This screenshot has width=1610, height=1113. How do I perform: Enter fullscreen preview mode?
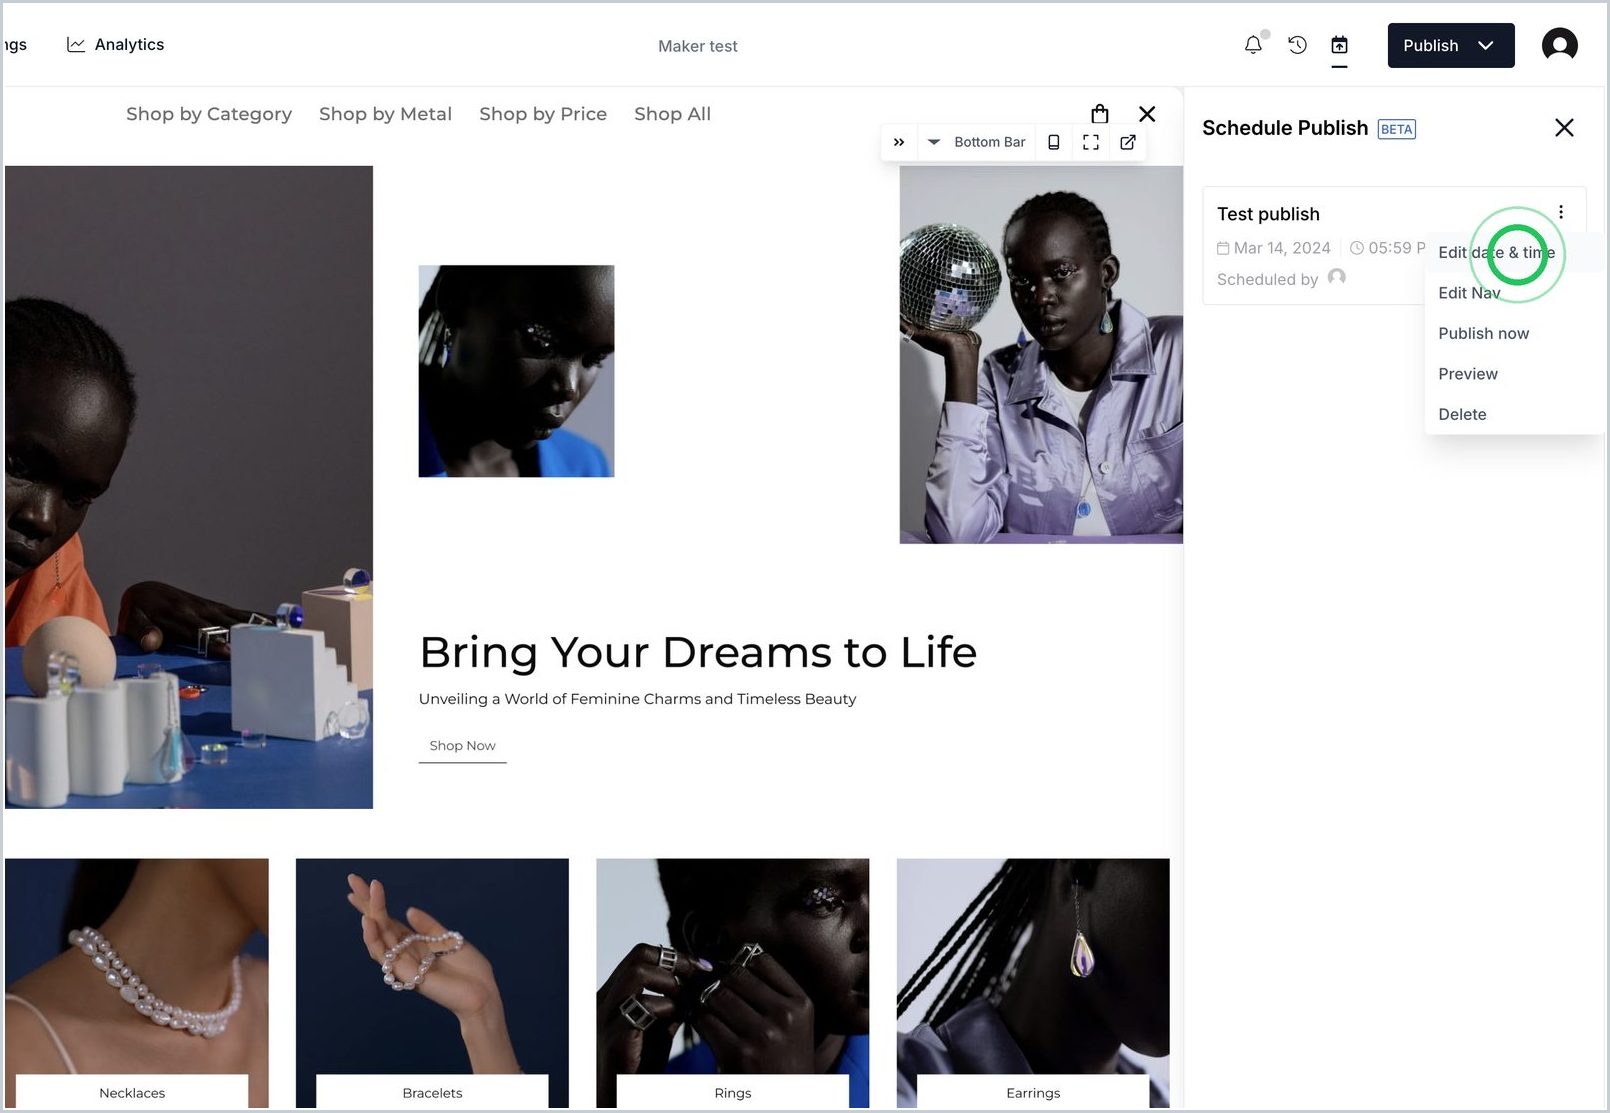pyautogui.click(x=1091, y=142)
